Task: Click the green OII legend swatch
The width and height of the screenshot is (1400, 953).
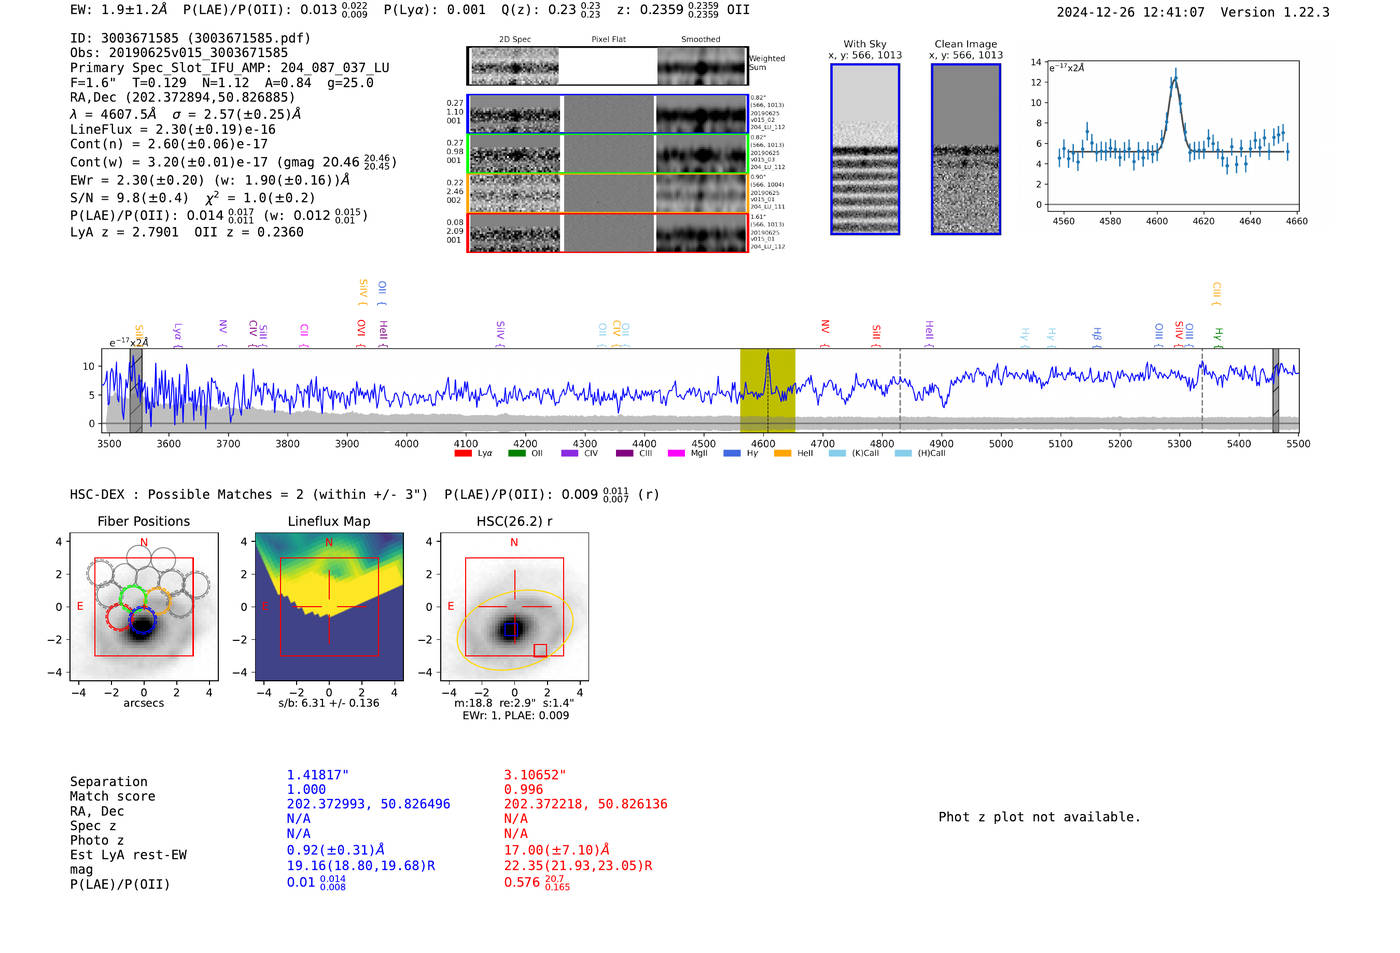Action: 516,453
